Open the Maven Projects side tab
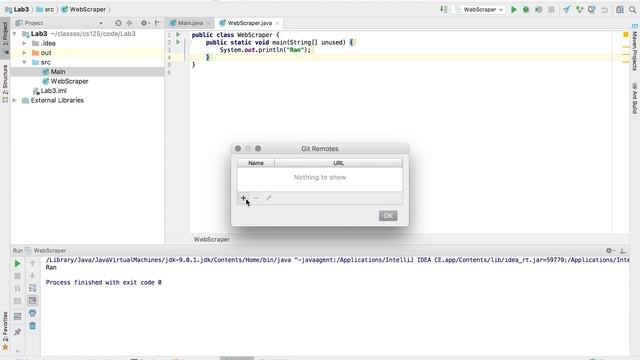 635,48
